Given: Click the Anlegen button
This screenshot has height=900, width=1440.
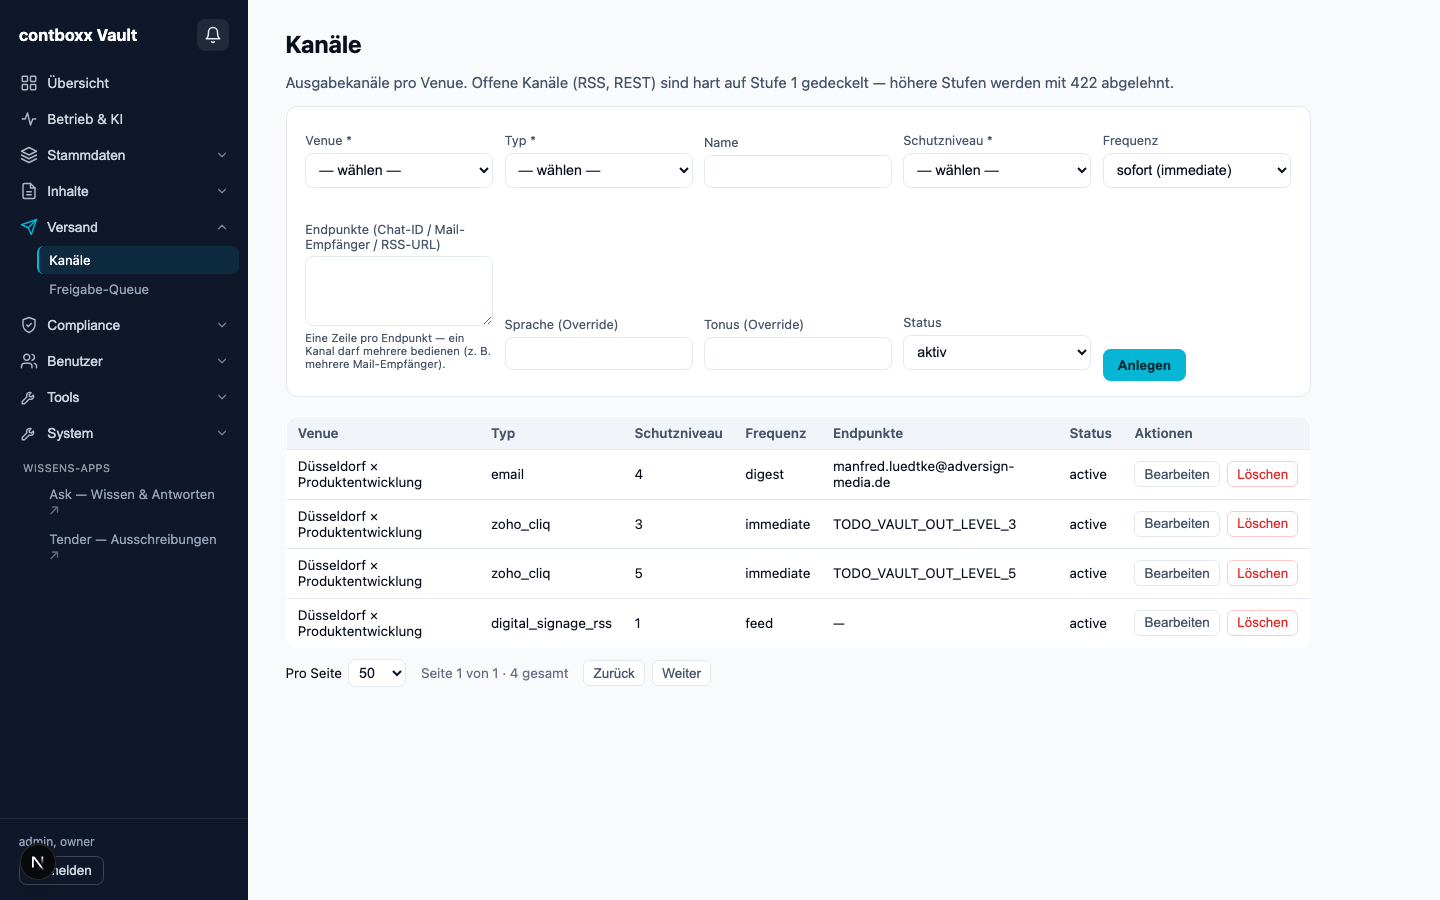Looking at the screenshot, I should click(1144, 365).
